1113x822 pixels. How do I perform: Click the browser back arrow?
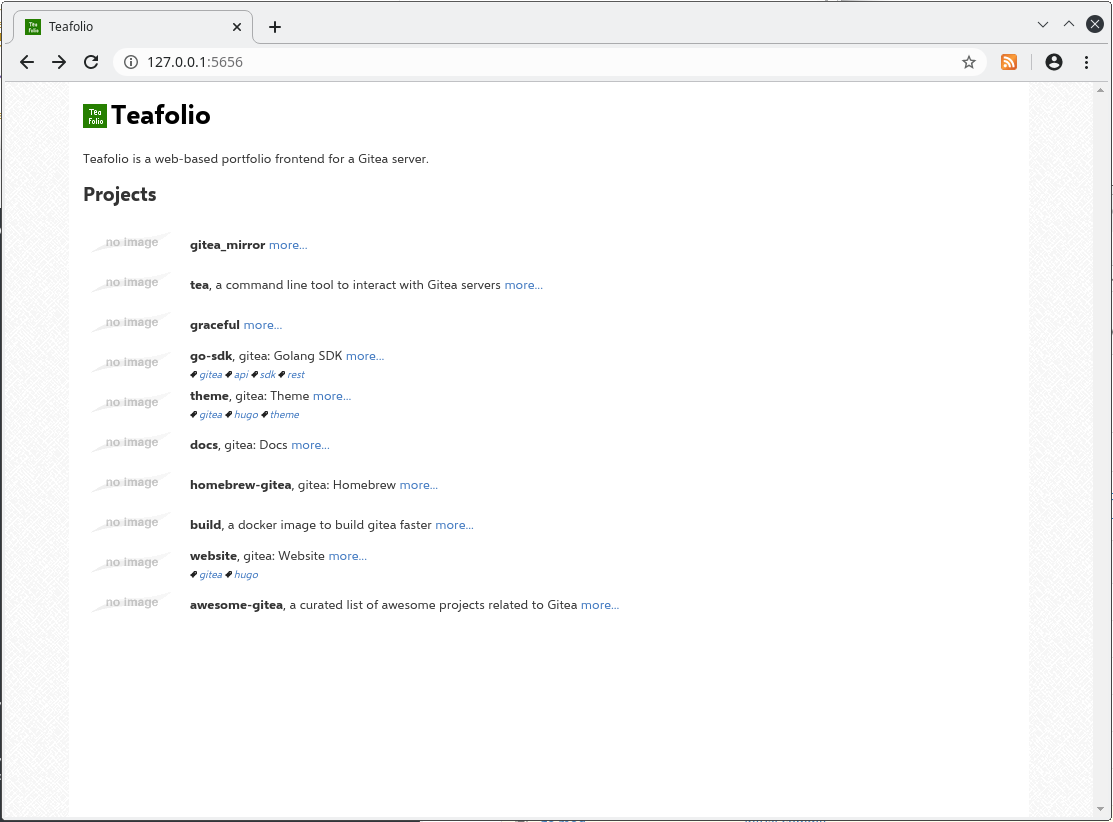(x=27, y=62)
